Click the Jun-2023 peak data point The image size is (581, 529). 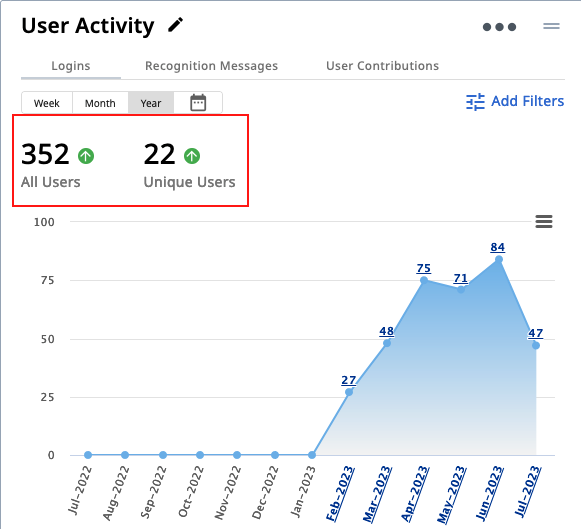point(499,259)
